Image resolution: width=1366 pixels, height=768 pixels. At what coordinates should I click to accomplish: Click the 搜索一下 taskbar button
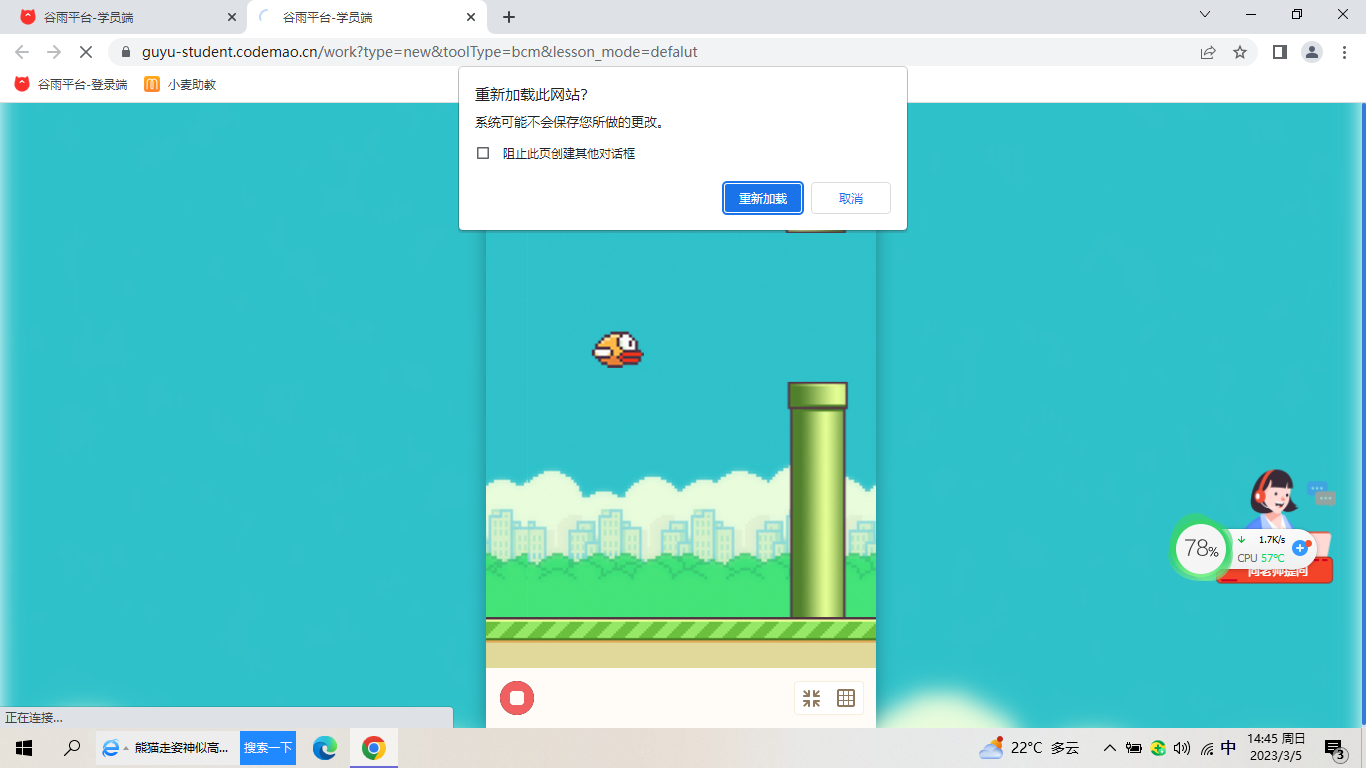268,748
